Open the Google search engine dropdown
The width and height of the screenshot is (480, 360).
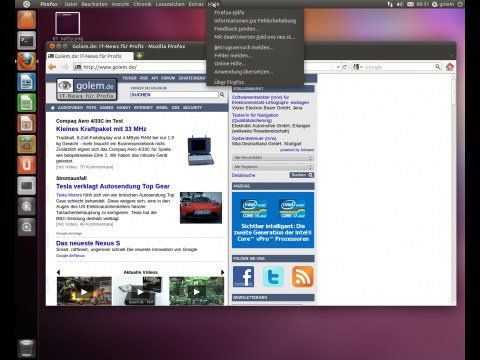358,67
